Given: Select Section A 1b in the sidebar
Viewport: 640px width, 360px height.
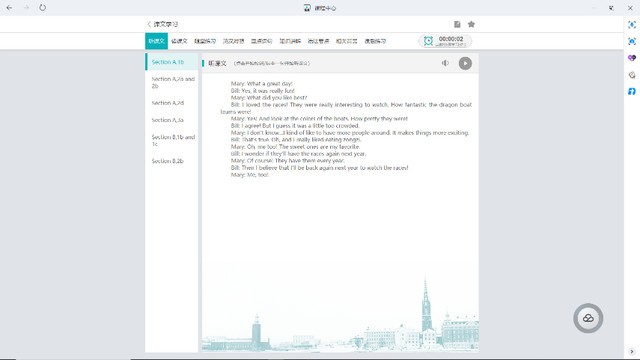Looking at the screenshot, I should tap(171, 62).
